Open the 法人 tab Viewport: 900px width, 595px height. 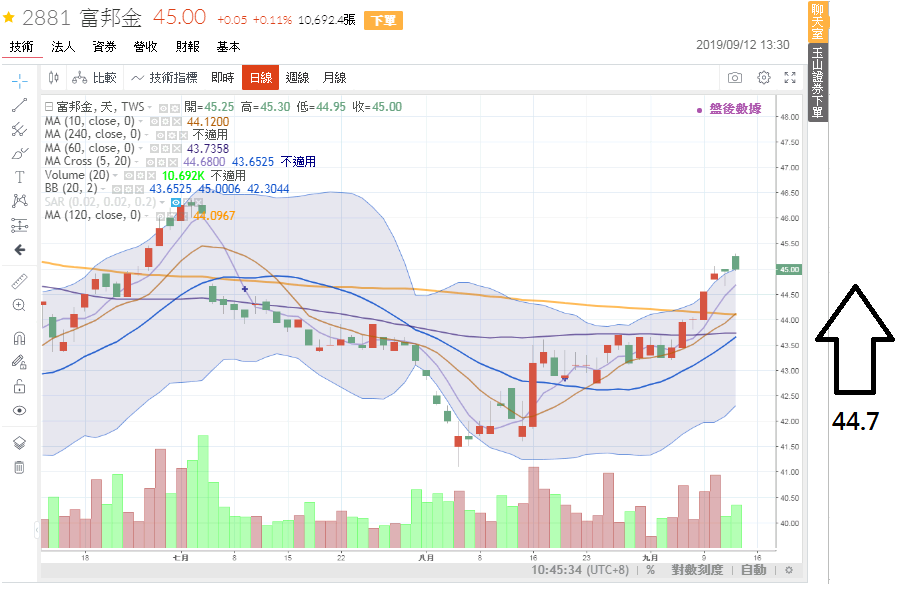[63, 46]
